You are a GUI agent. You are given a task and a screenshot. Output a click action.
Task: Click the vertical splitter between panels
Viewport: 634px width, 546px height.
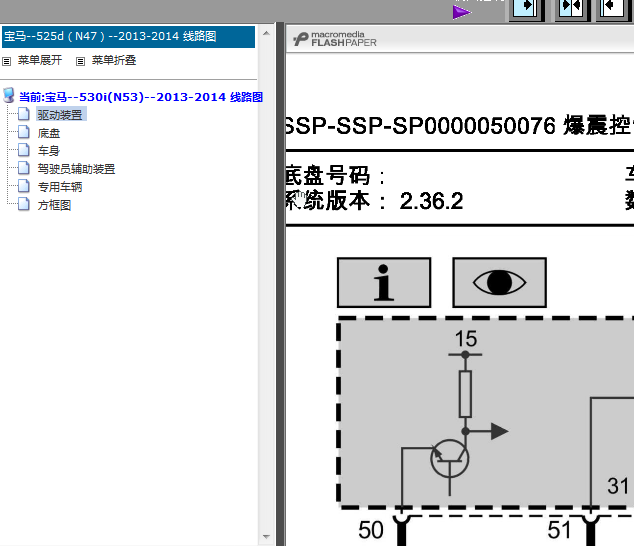tap(280, 284)
